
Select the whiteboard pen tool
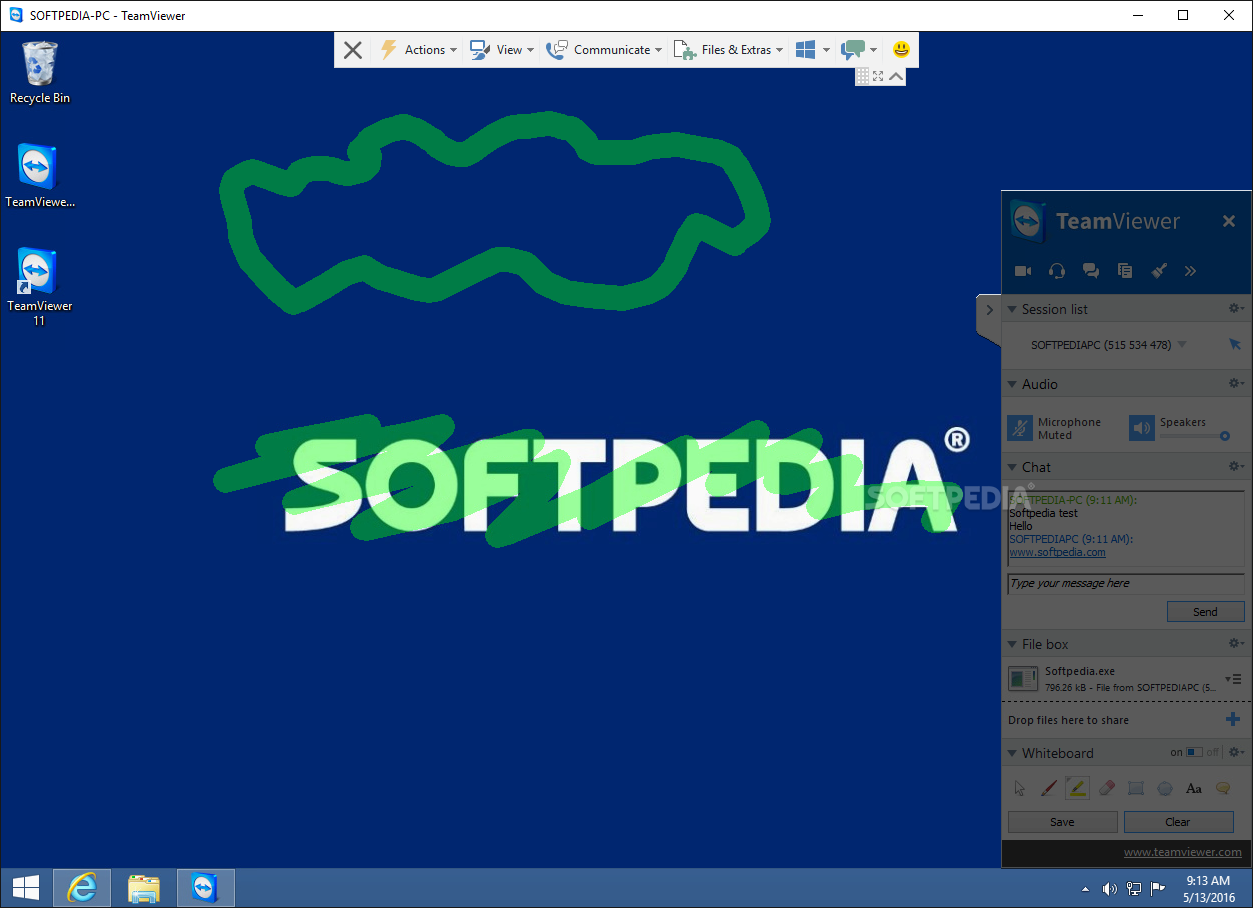click(1048, 788)
